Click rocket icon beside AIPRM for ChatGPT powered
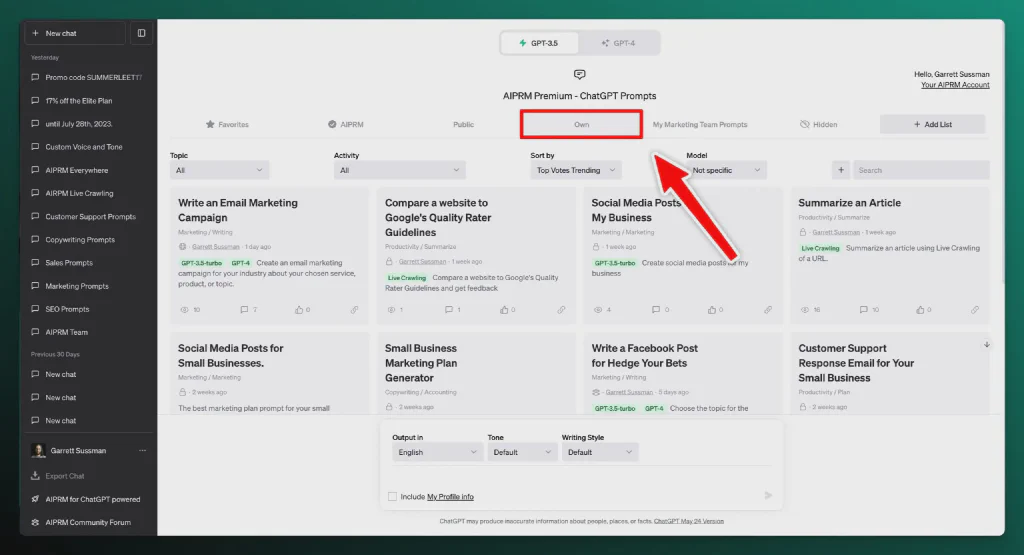The height and width of the screenshot is (555, 1024). click(x=35, y=499)
